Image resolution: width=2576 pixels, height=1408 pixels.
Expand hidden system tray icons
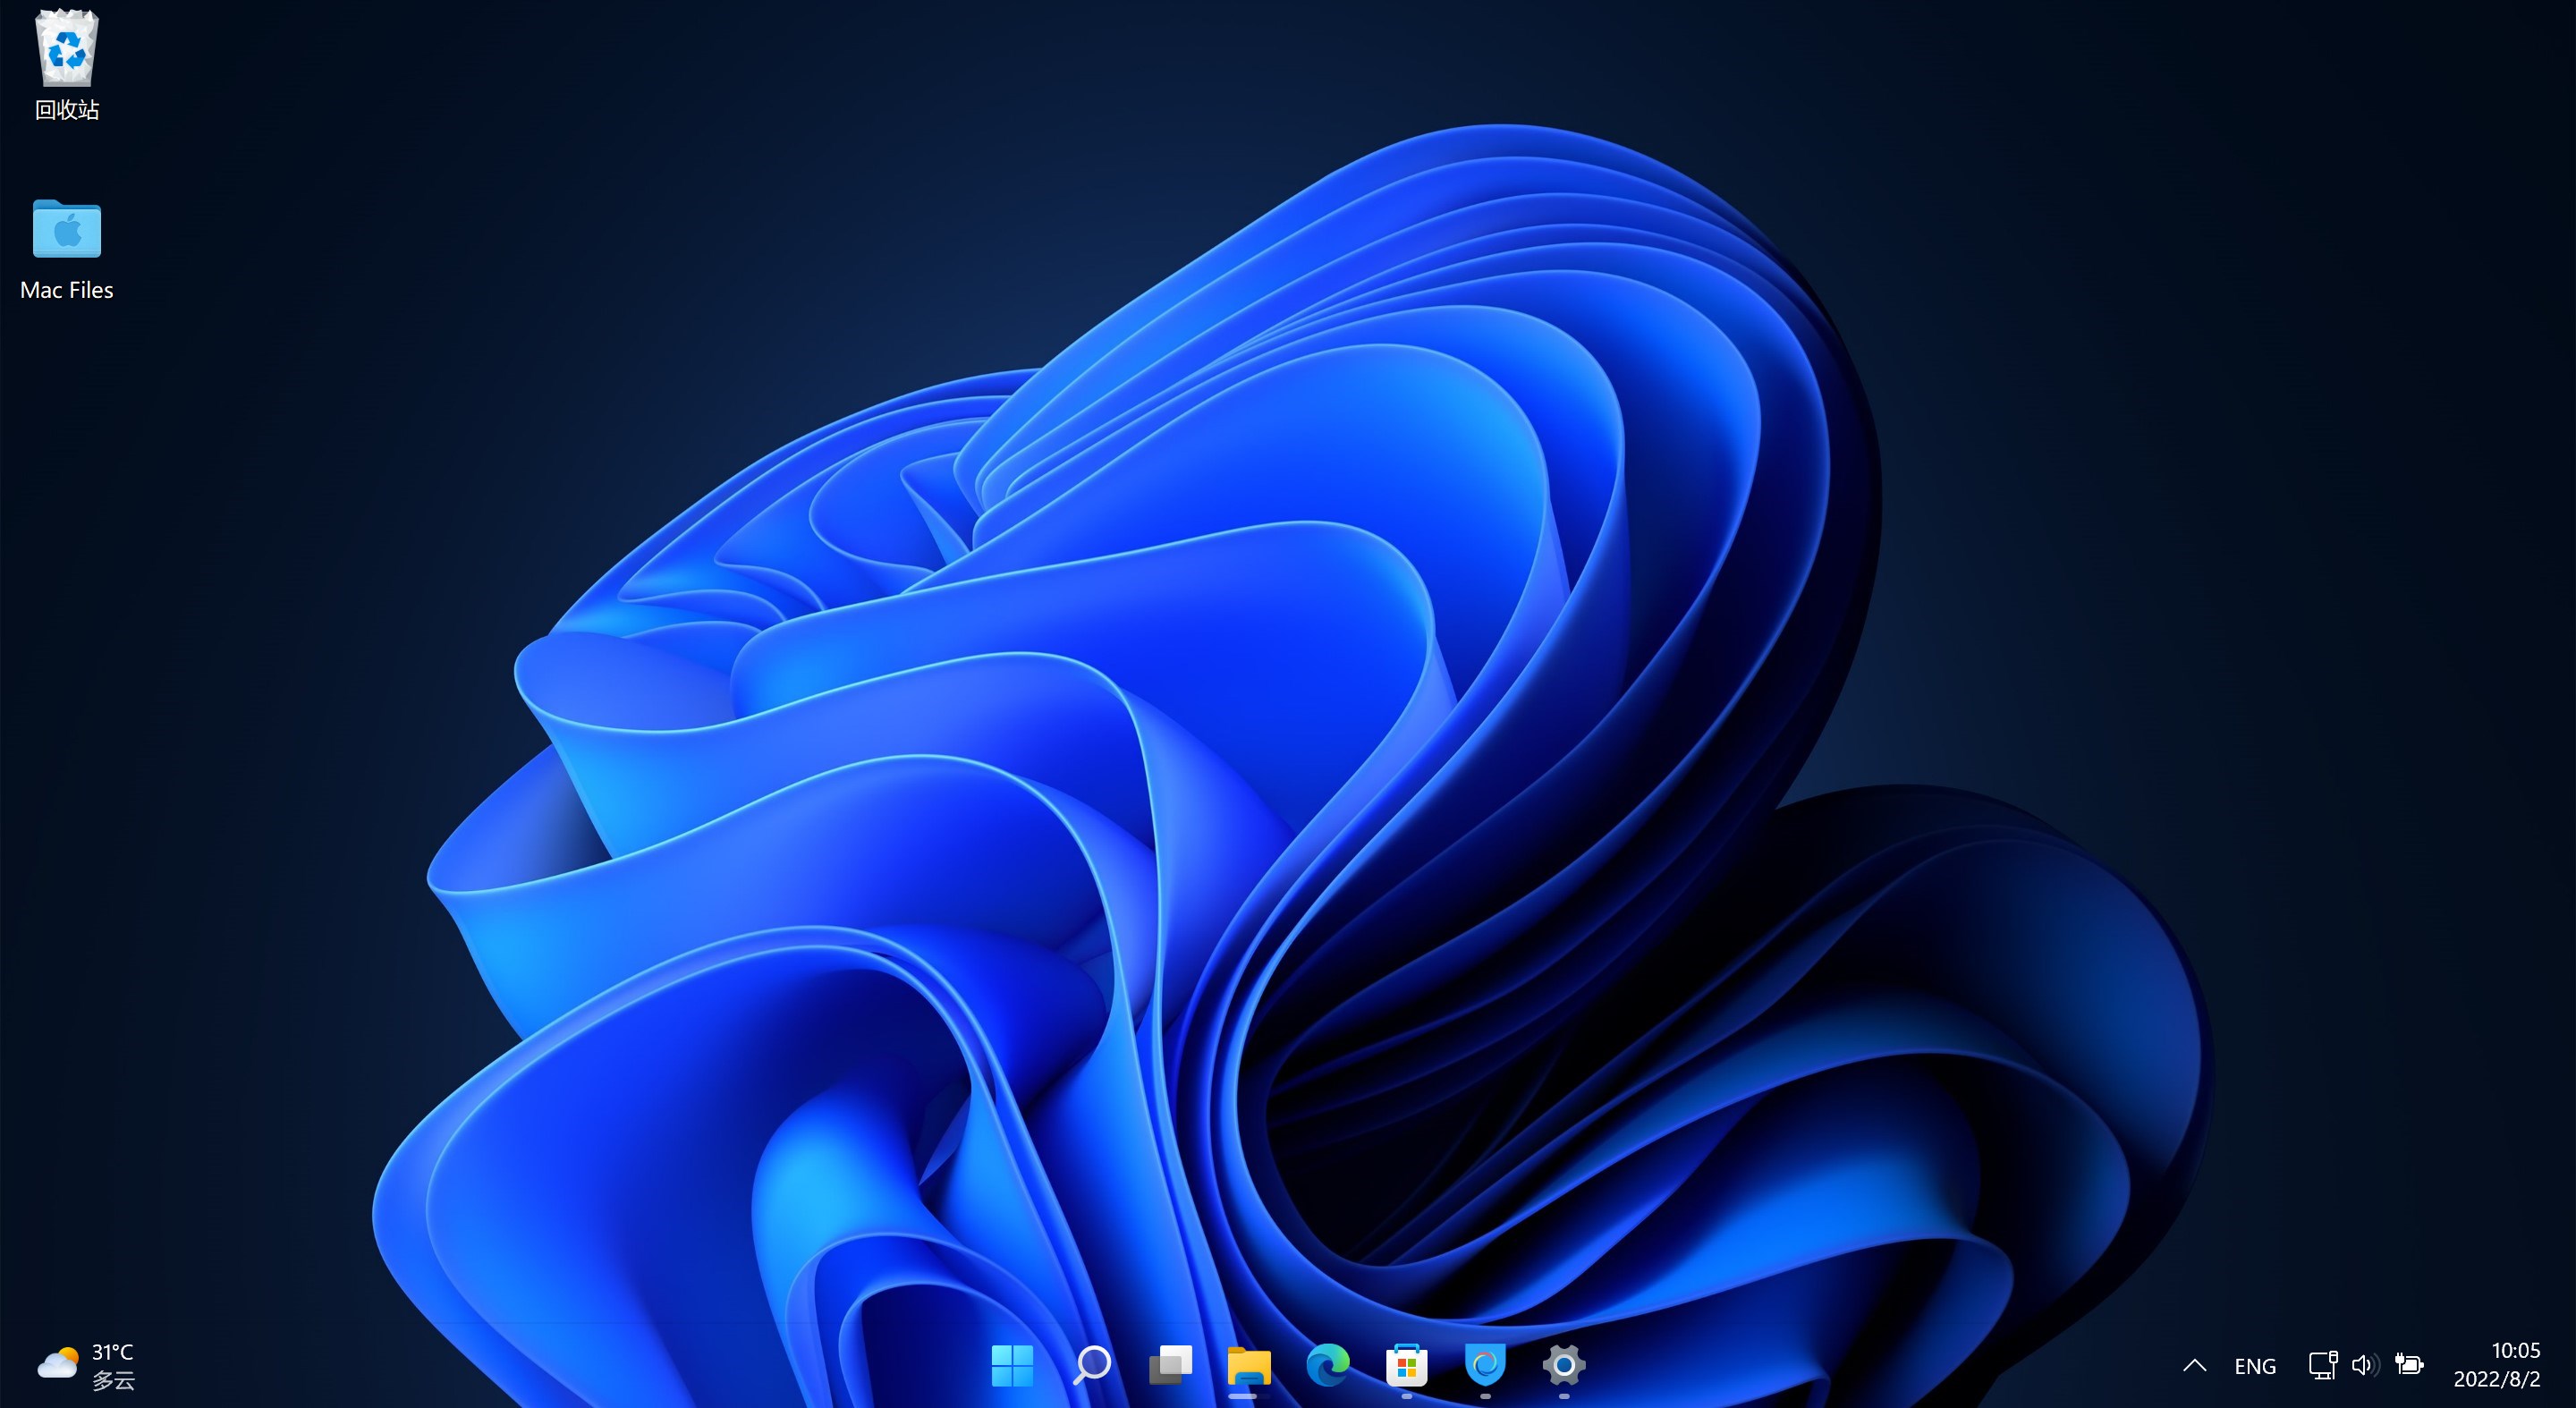point(2194,1364)
